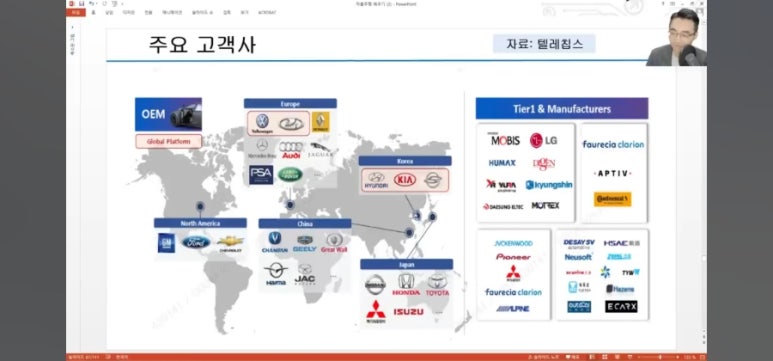The width and height of the screenshot is (773, 361).
Task: Select the Europe region header
Action: click(x=290, y=104)
